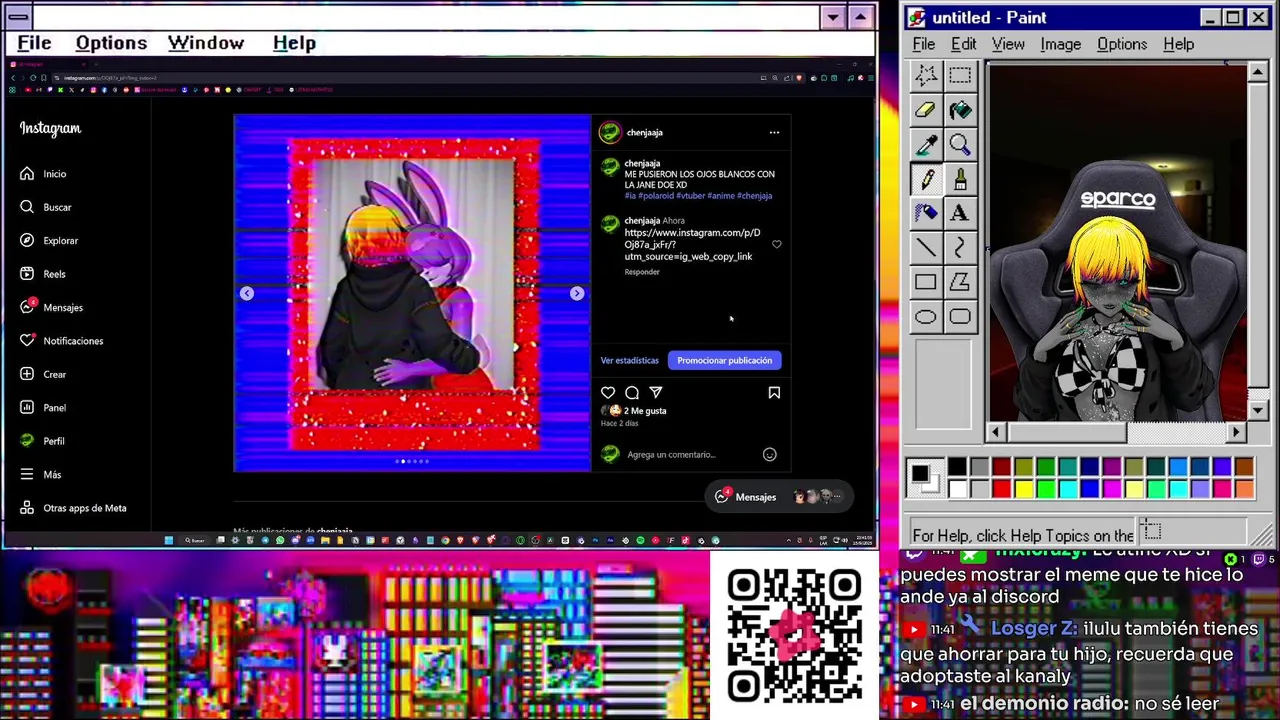Activate the Pick Color eyedropper tool
Viewport: 1280px width, 720px height.
(x=926, y=145)
